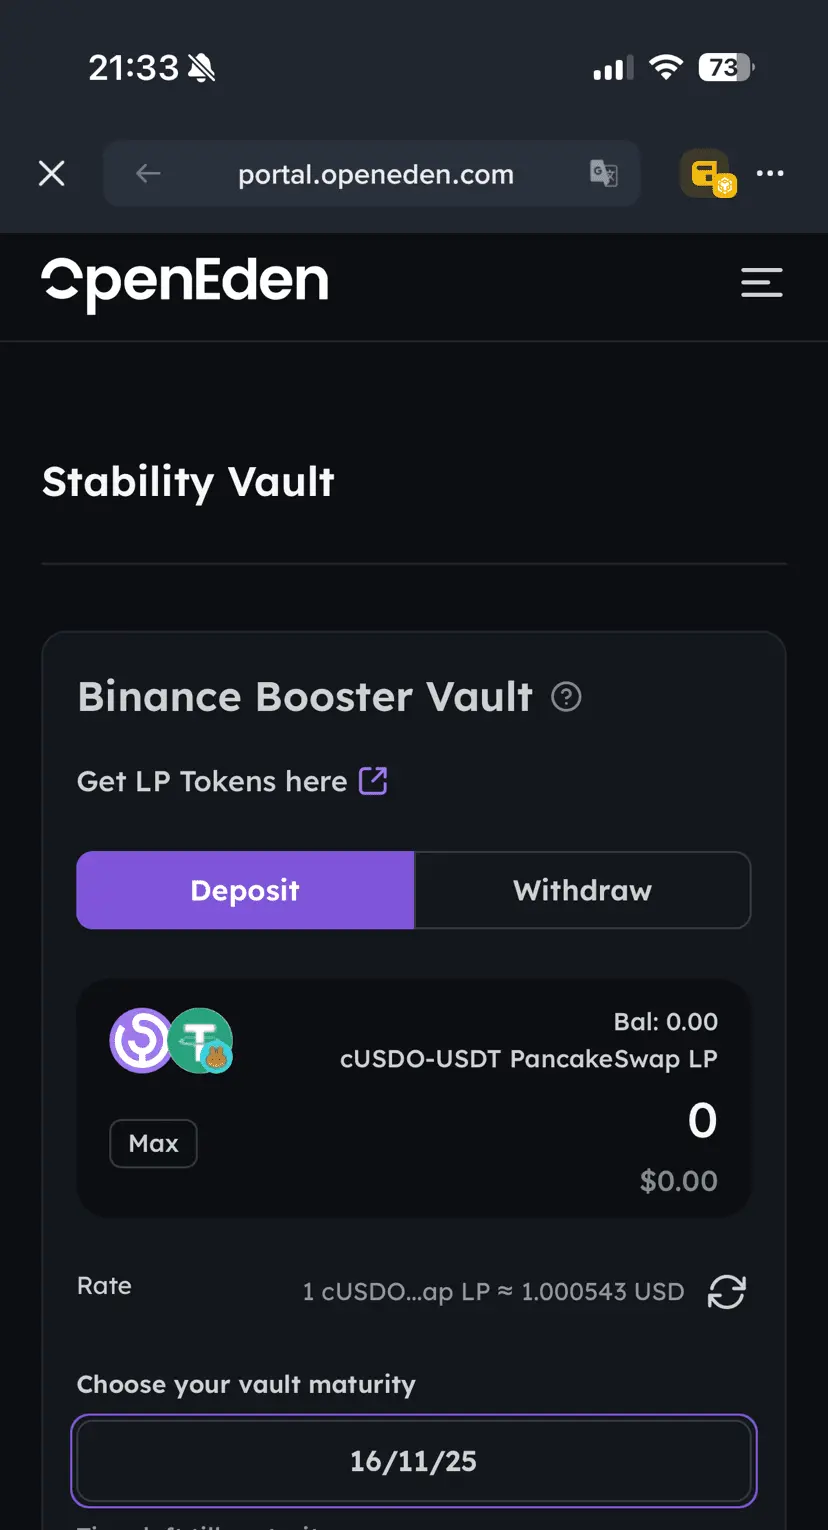
Task: Tap the Binance Booster Vault help icon
Action: coord(566,696)
